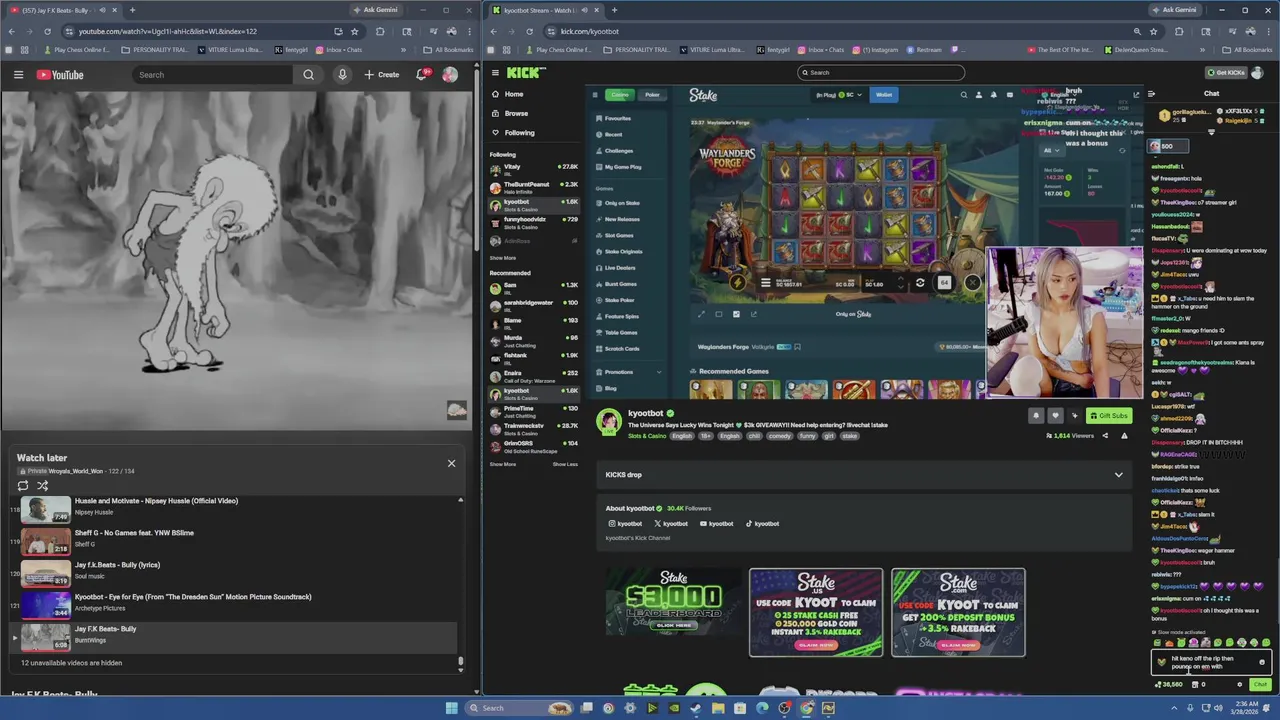Open Ask Gemini in Kick browser window
The image size is (1280, 720).
click(x=1174, y=10)
